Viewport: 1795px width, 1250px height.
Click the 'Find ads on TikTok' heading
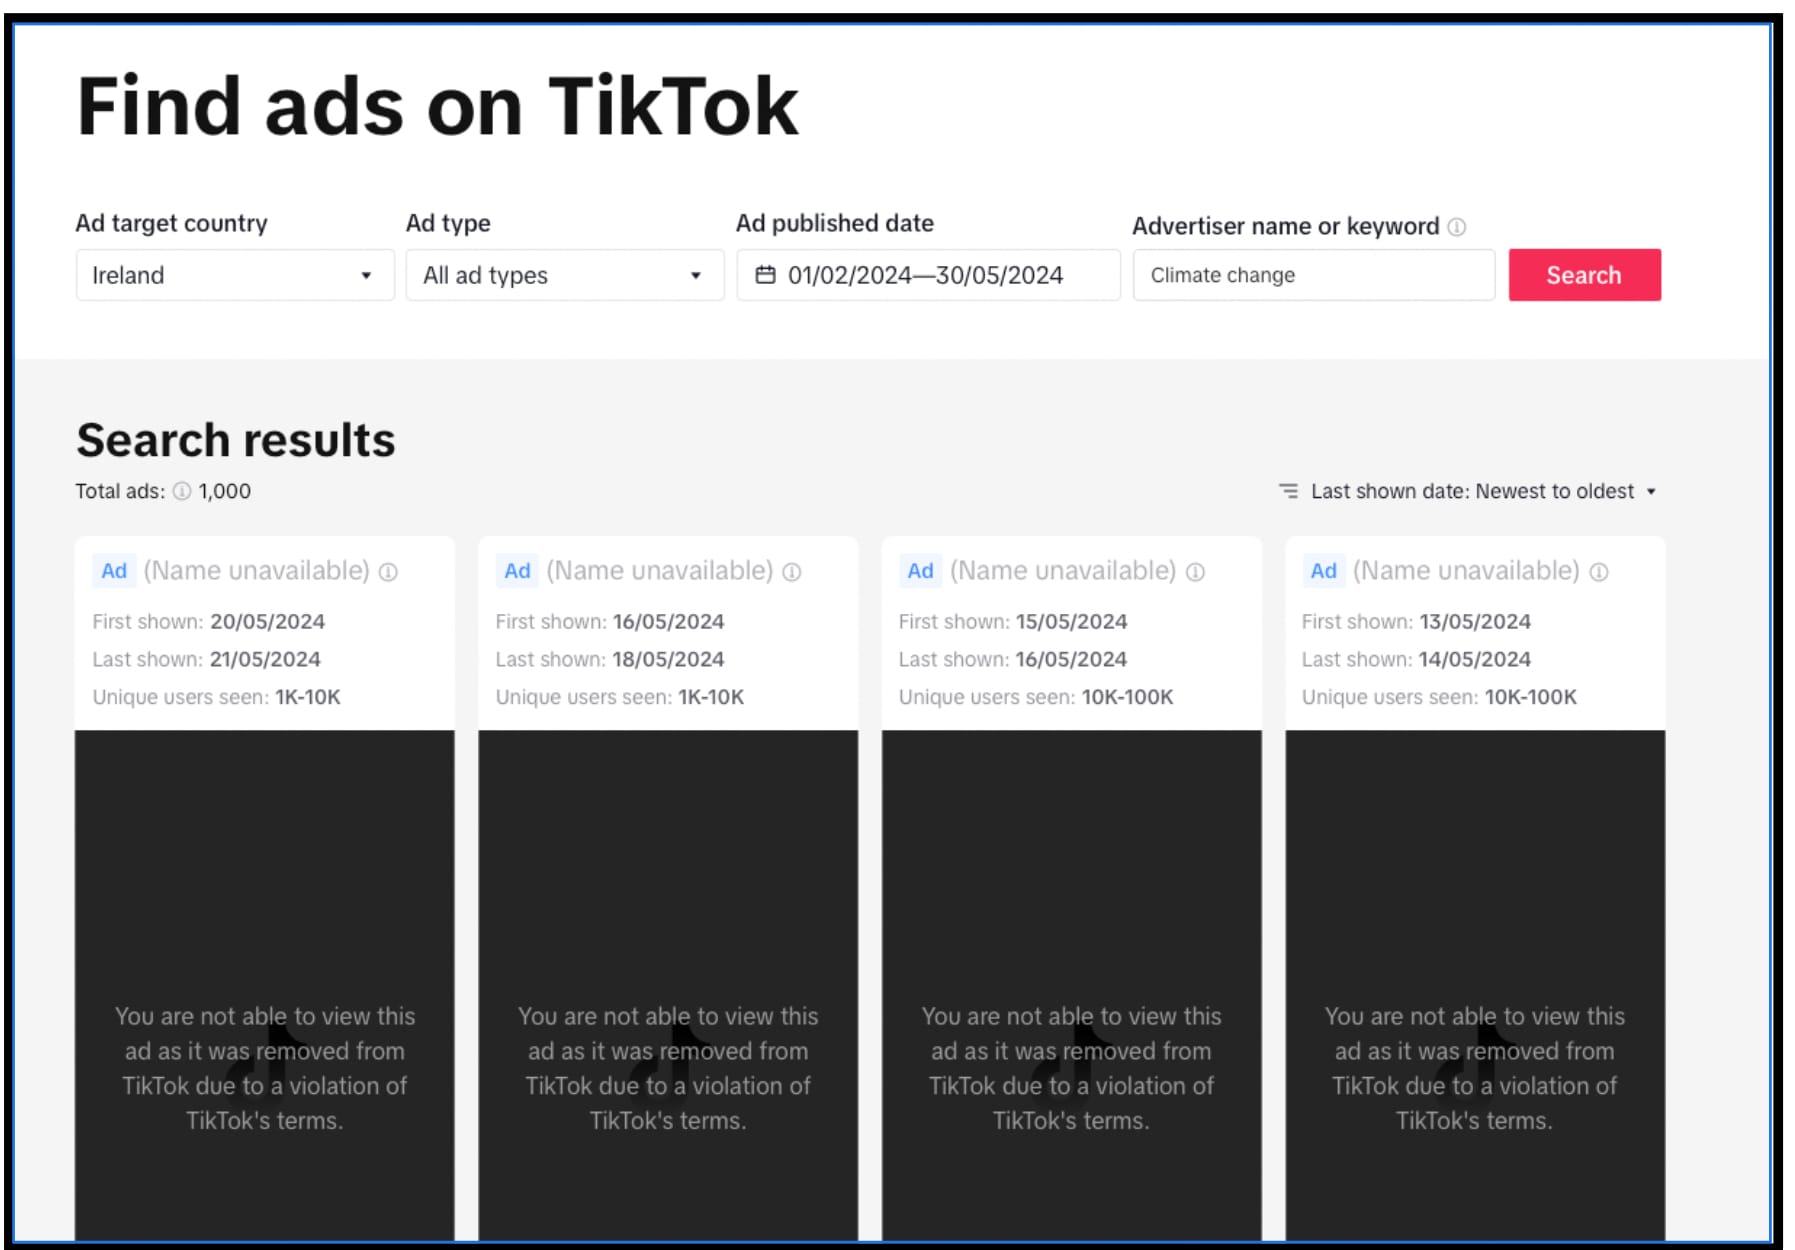[437, 107]
